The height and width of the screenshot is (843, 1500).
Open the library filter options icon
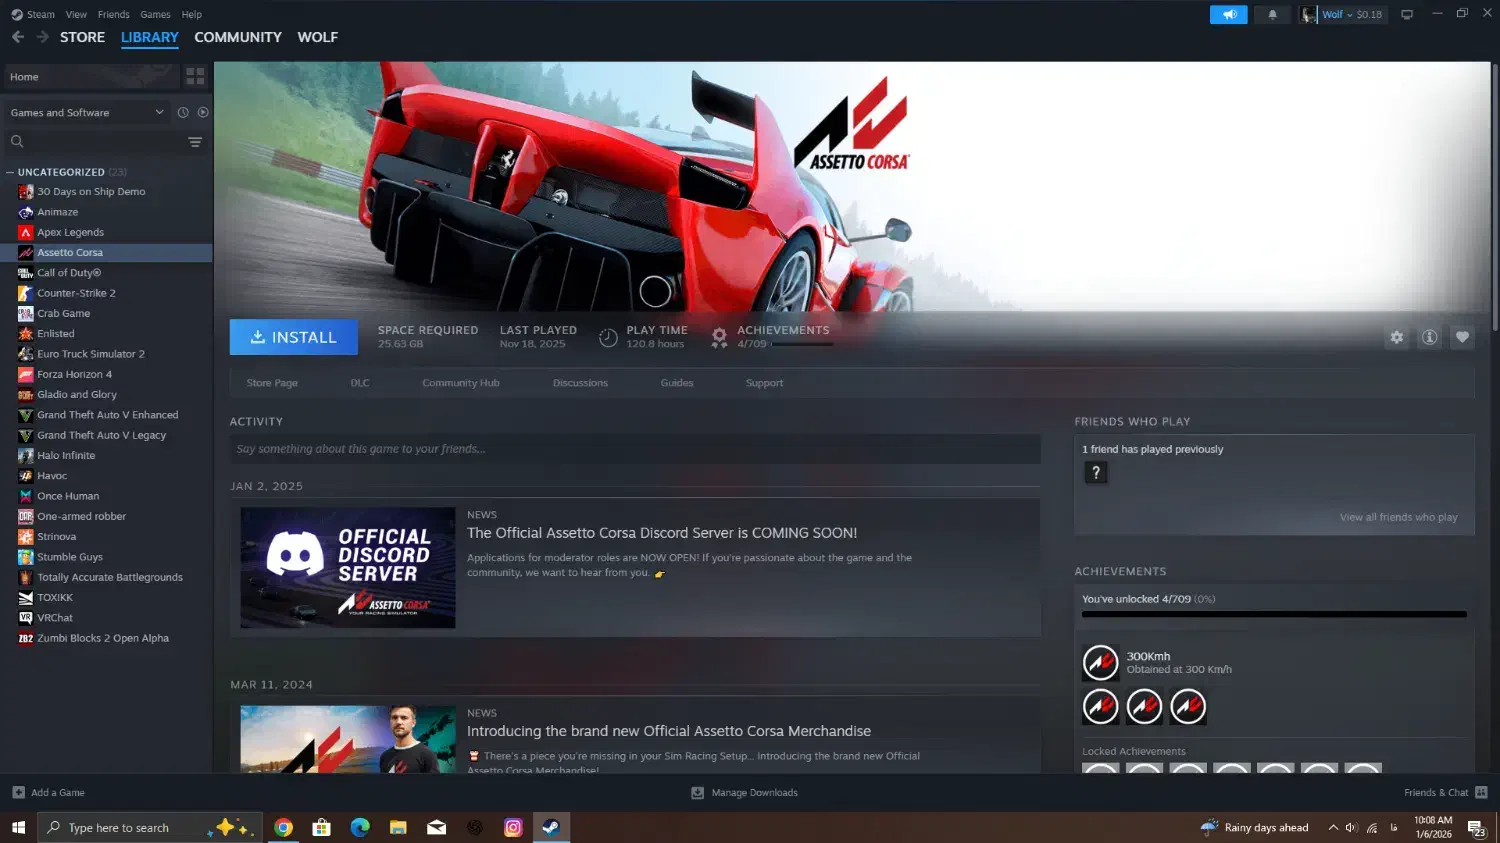click(195, 142)
